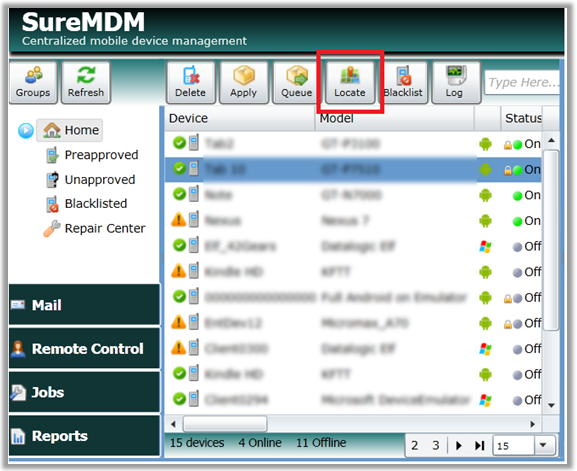Image resolution: width=577 pixels, height=471 pixels.
Task: Select the Full Android on Emulator row
Action: coord(353,297)
